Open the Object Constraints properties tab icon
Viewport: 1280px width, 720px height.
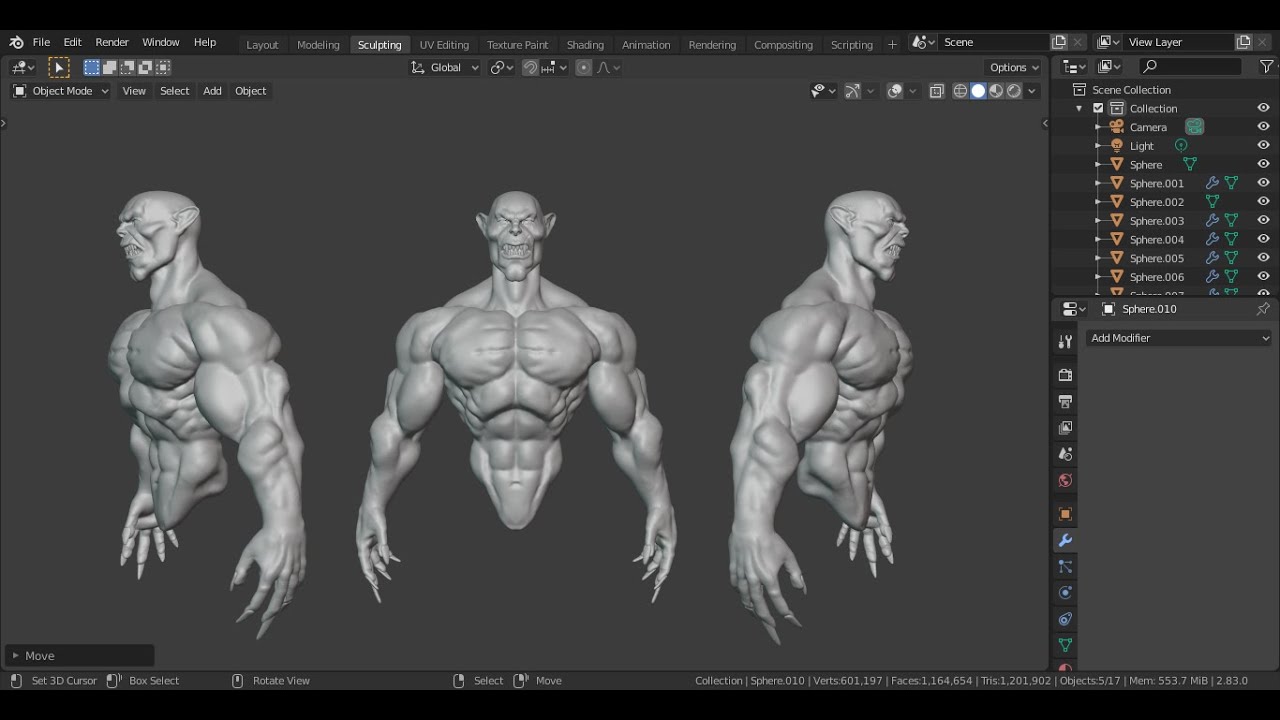coord(1065,619)
